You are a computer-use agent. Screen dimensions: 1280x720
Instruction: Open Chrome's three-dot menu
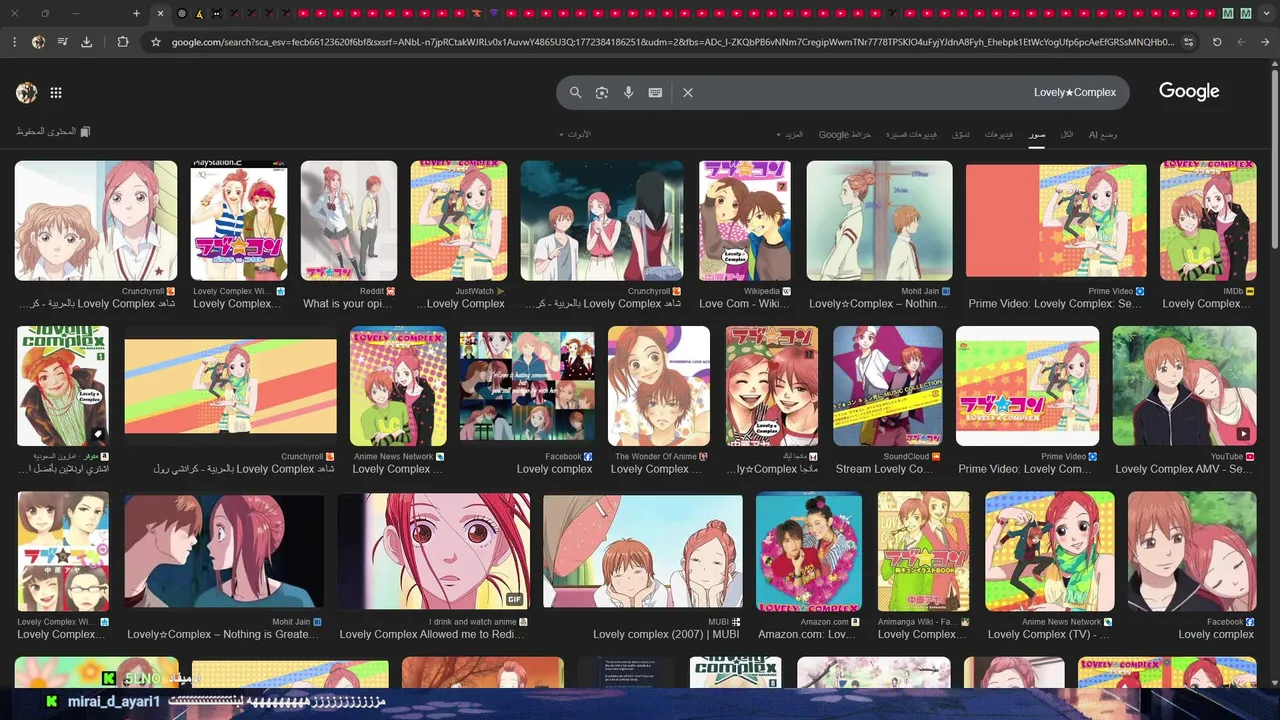click(x=14, y=42)
